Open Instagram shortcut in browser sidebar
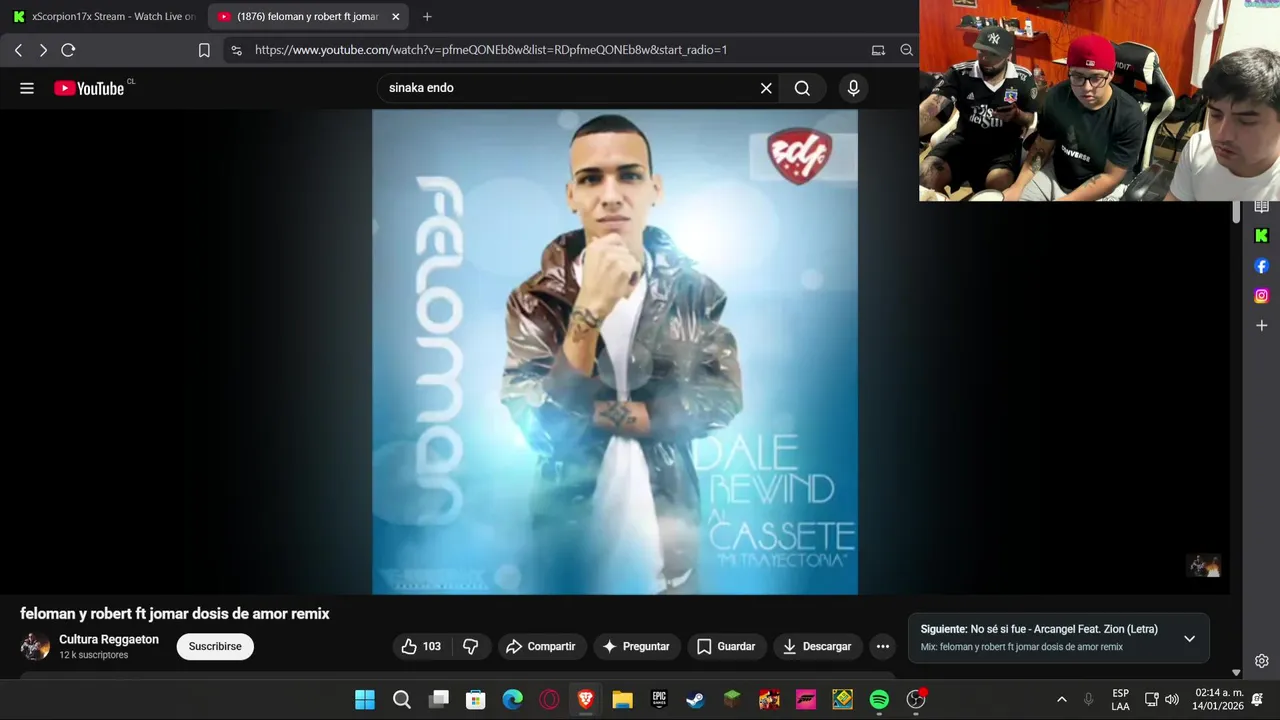The image size is (1280, 720). coord(1261,296)
